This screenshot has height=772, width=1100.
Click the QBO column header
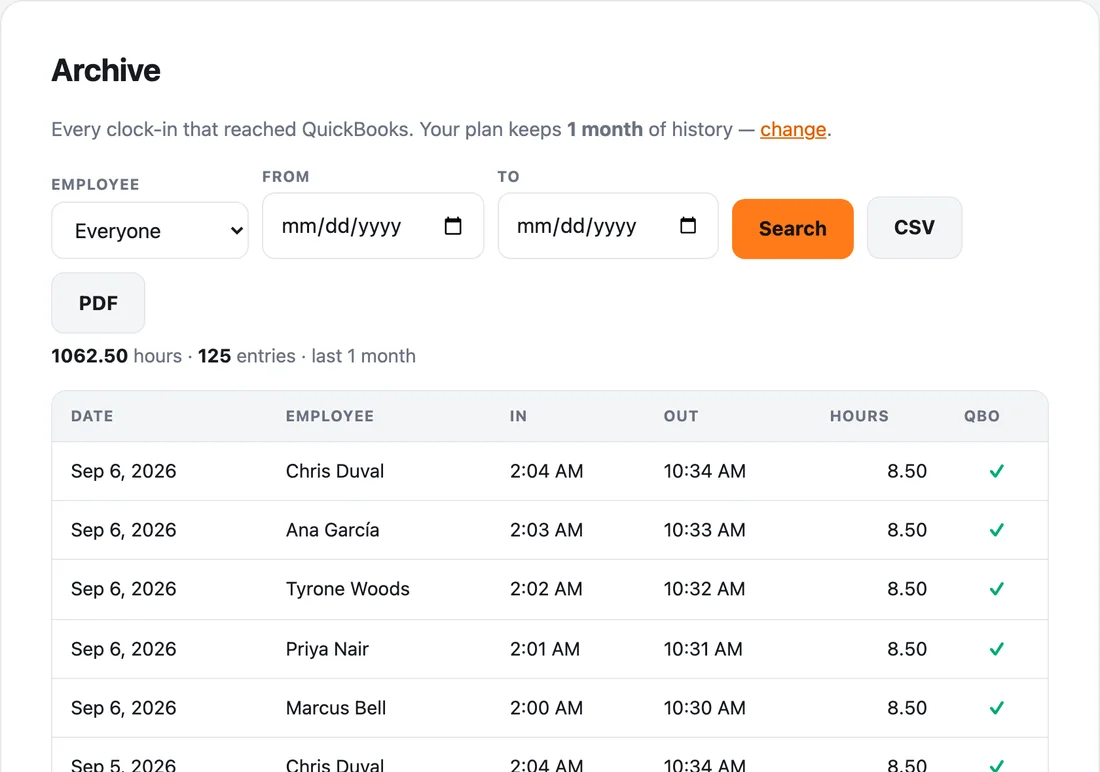tap(981, 416)
